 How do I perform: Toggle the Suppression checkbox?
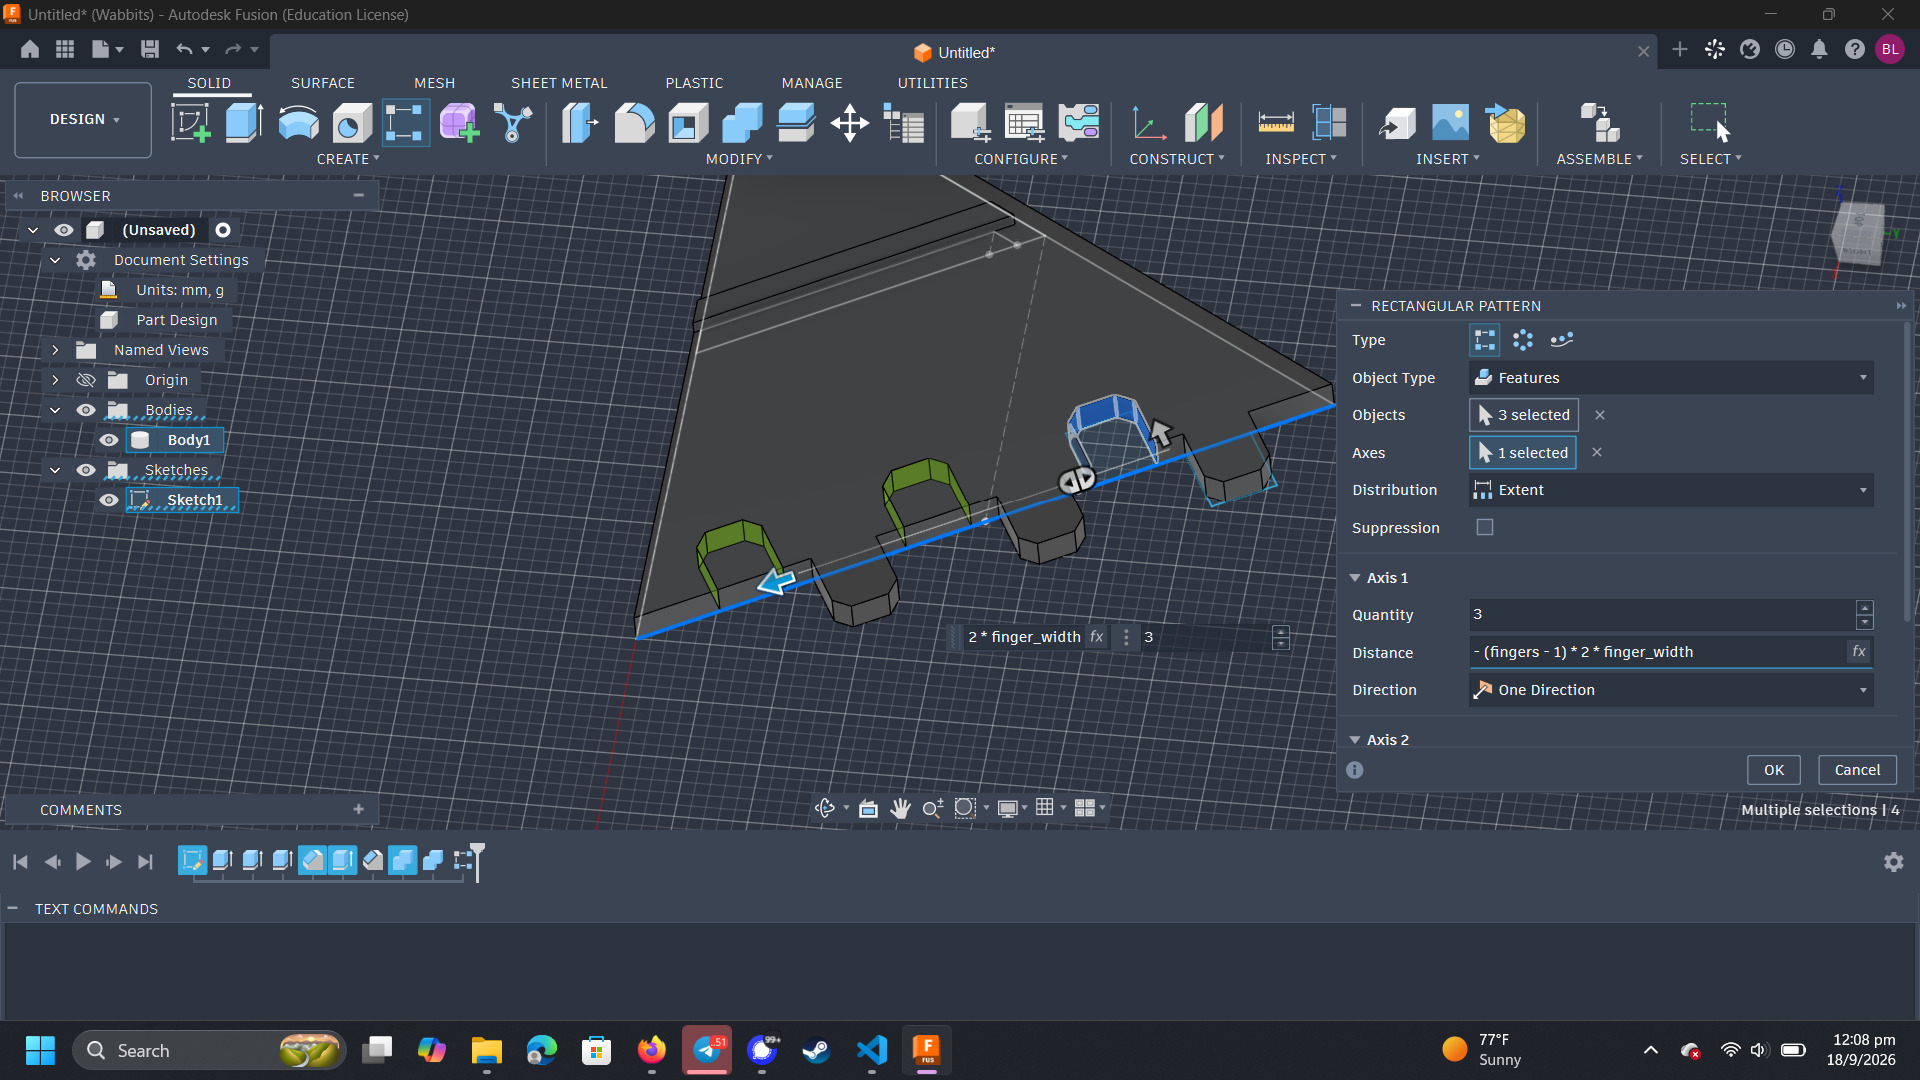tap(1485, 527)
